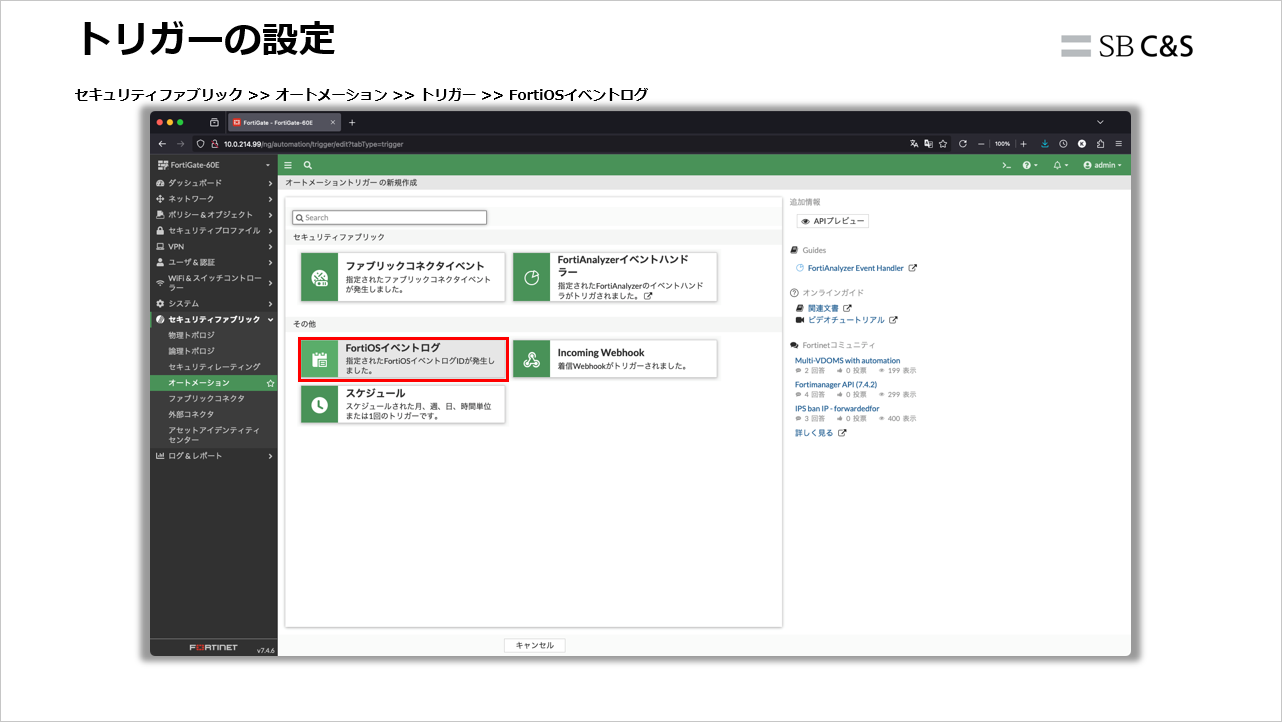Select the FortiGate - FortiGate-60E browser tab
This screenshot has width=1282, height=722.
tap(284, 122)
